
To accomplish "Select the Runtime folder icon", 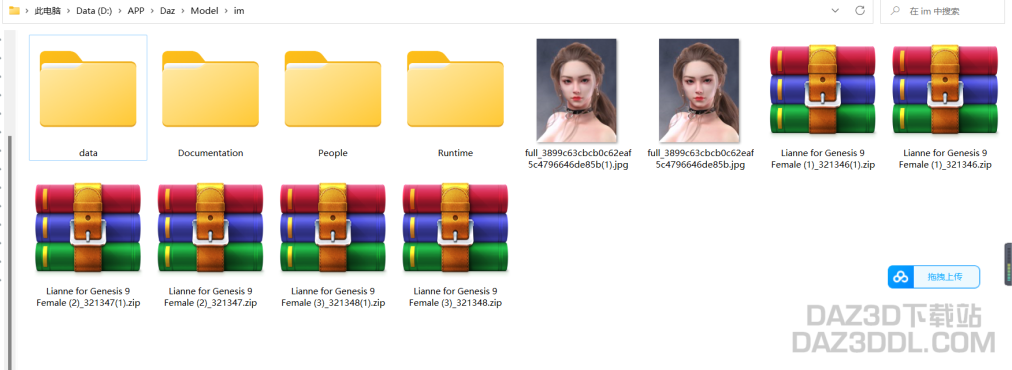I will pyautogui.click(x=455, y=88).
